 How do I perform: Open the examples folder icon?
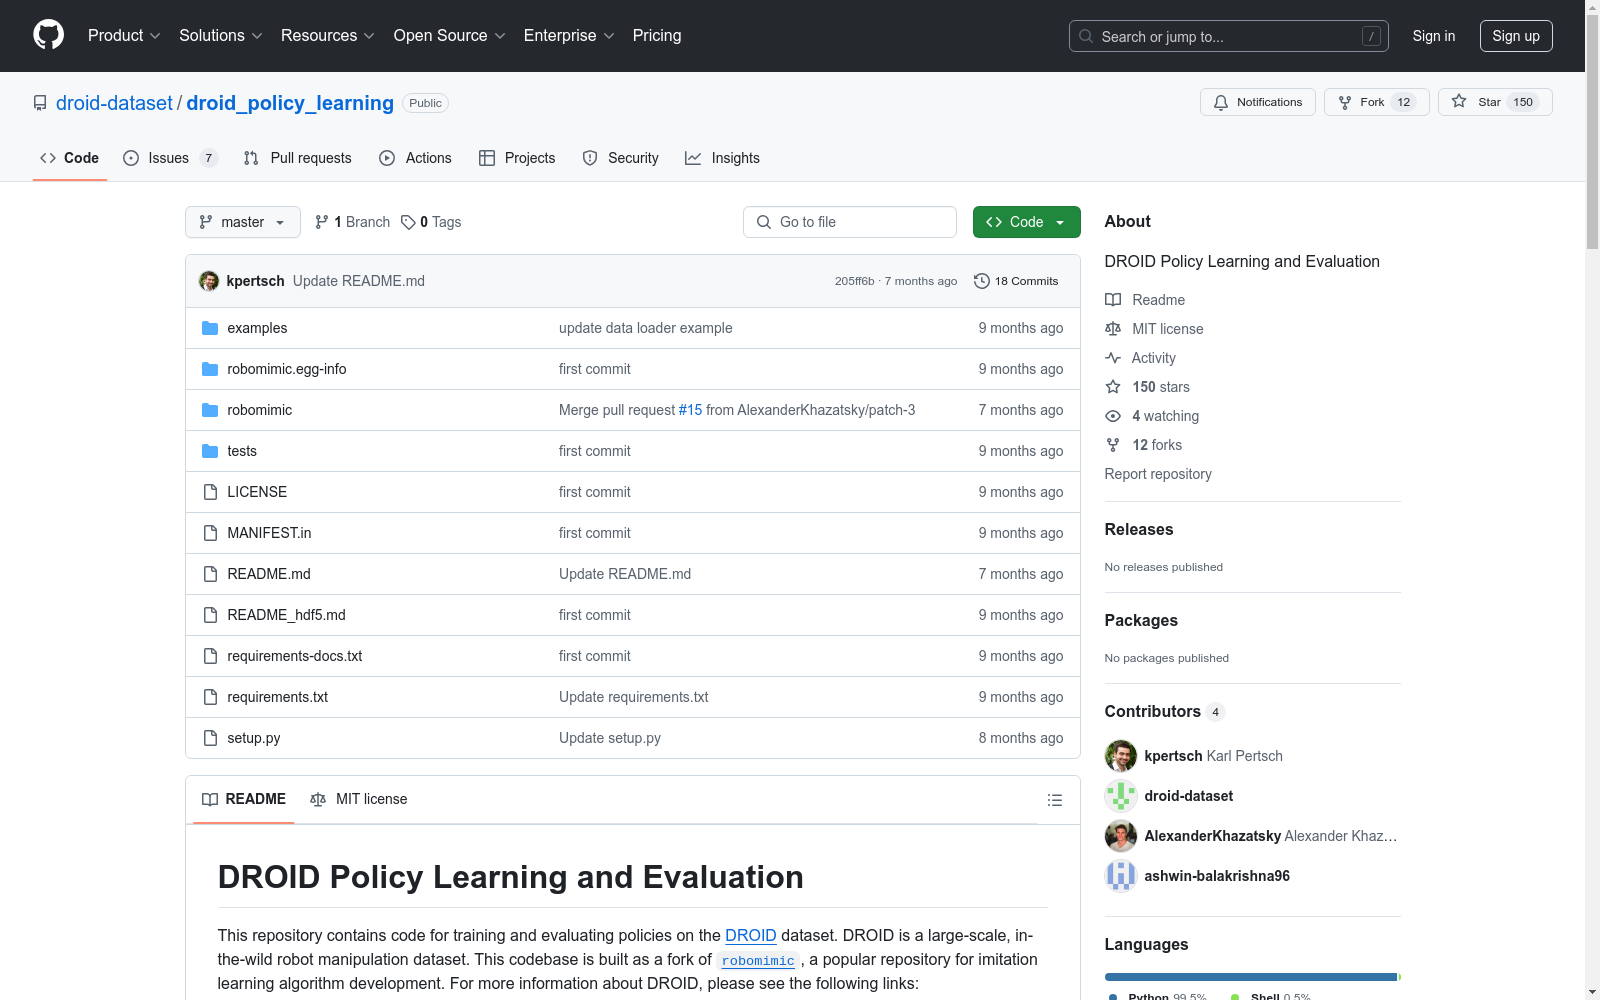tap(210, 328)
